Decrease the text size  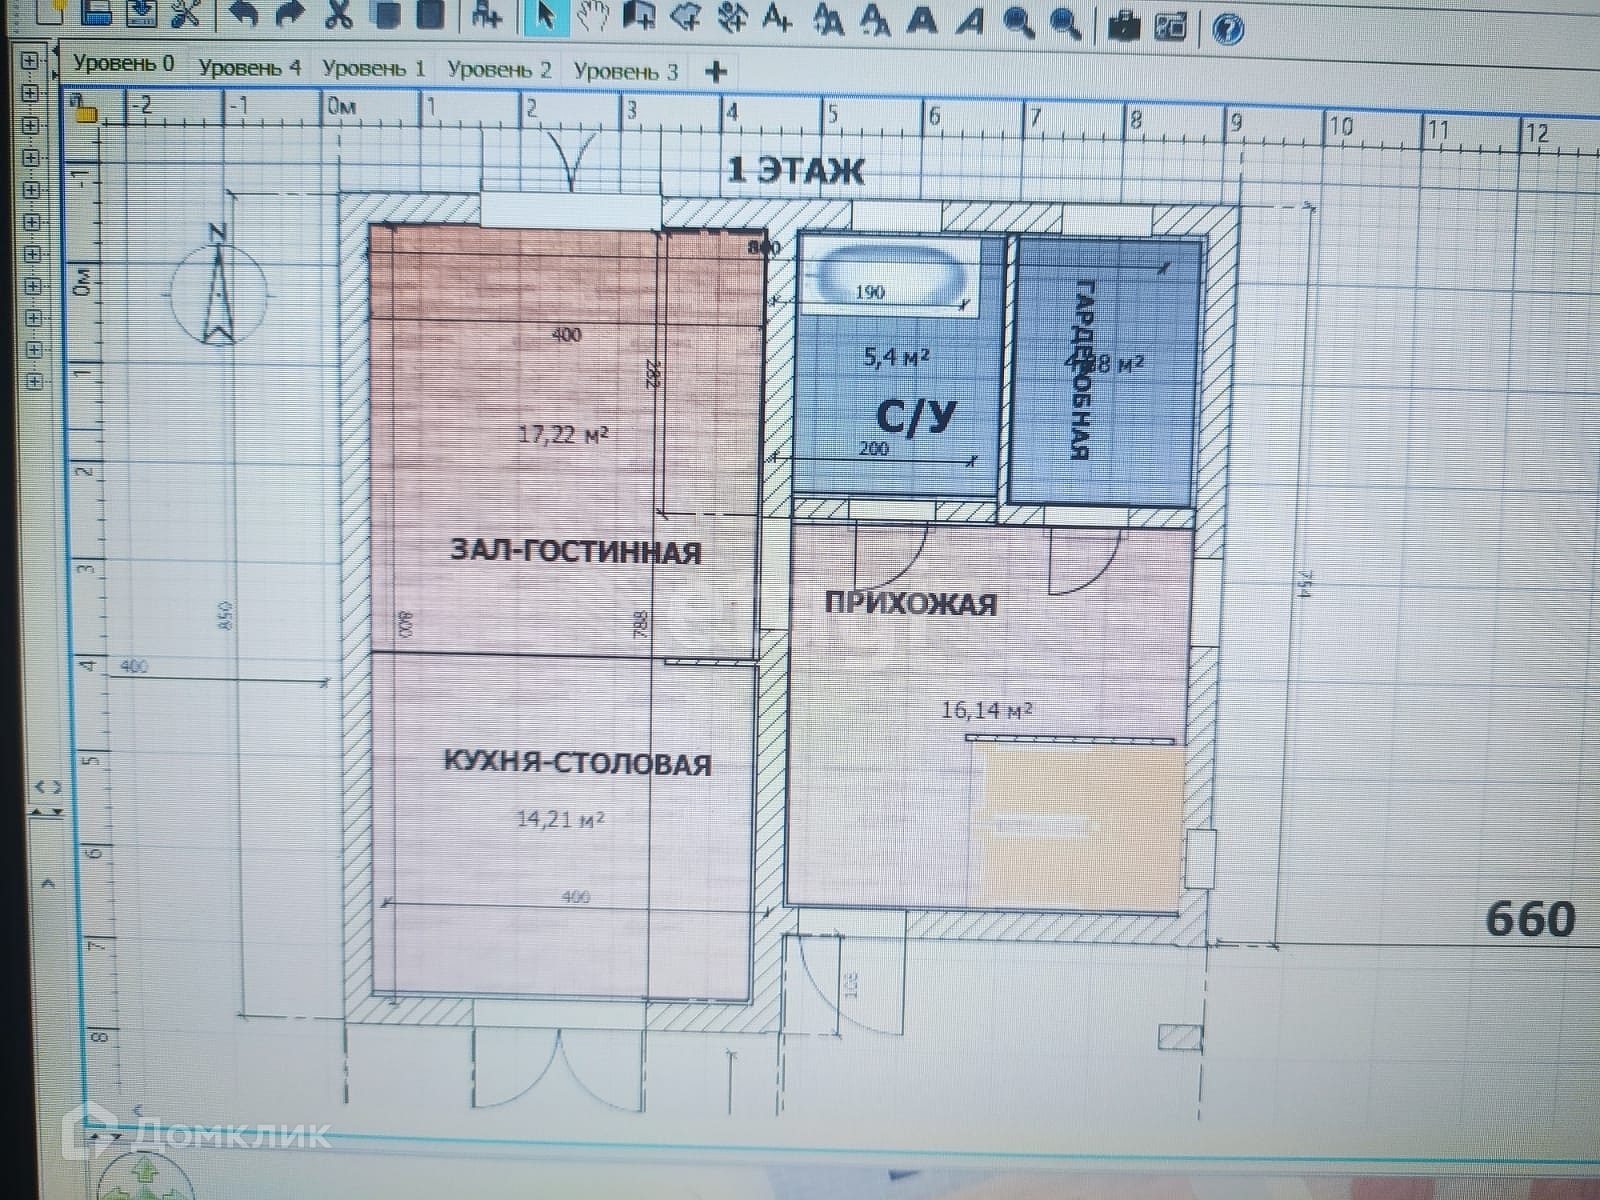[875, 21]
